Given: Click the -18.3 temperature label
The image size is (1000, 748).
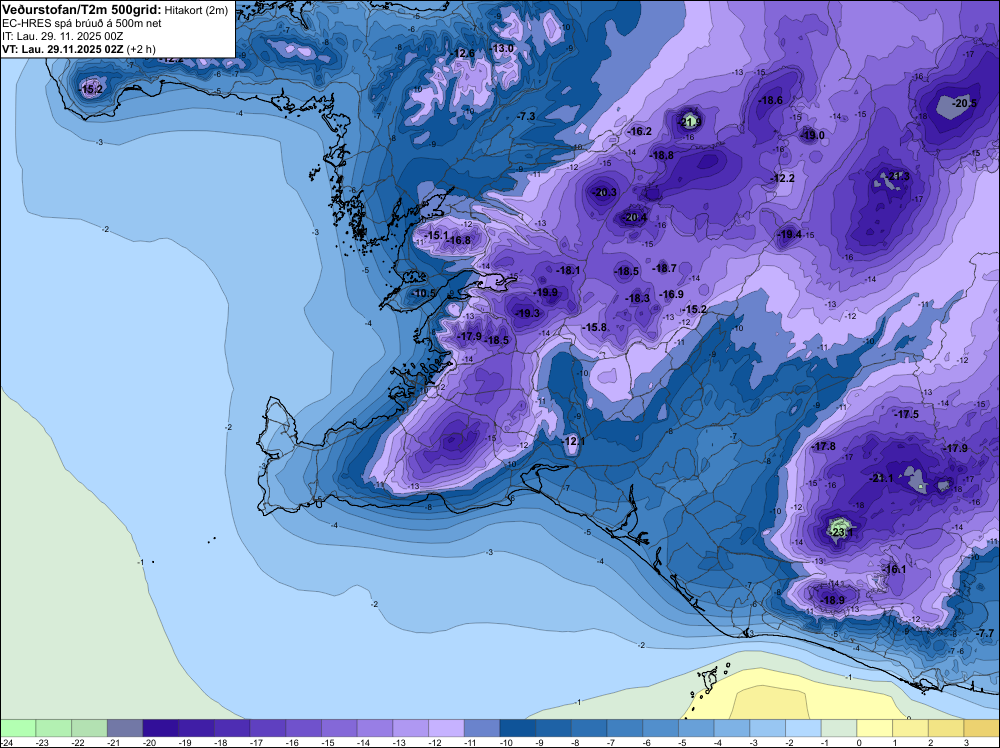Looking at the screenshot, I should [x=638, y=298].
